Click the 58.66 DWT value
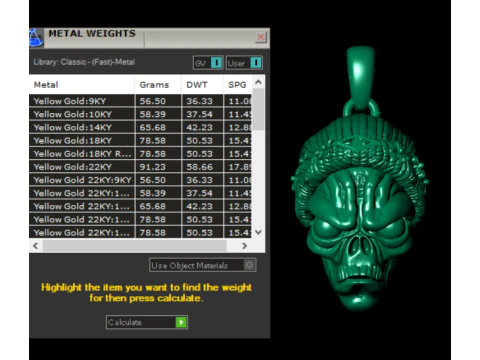The image size is (480, 360). tap(199, 167)
